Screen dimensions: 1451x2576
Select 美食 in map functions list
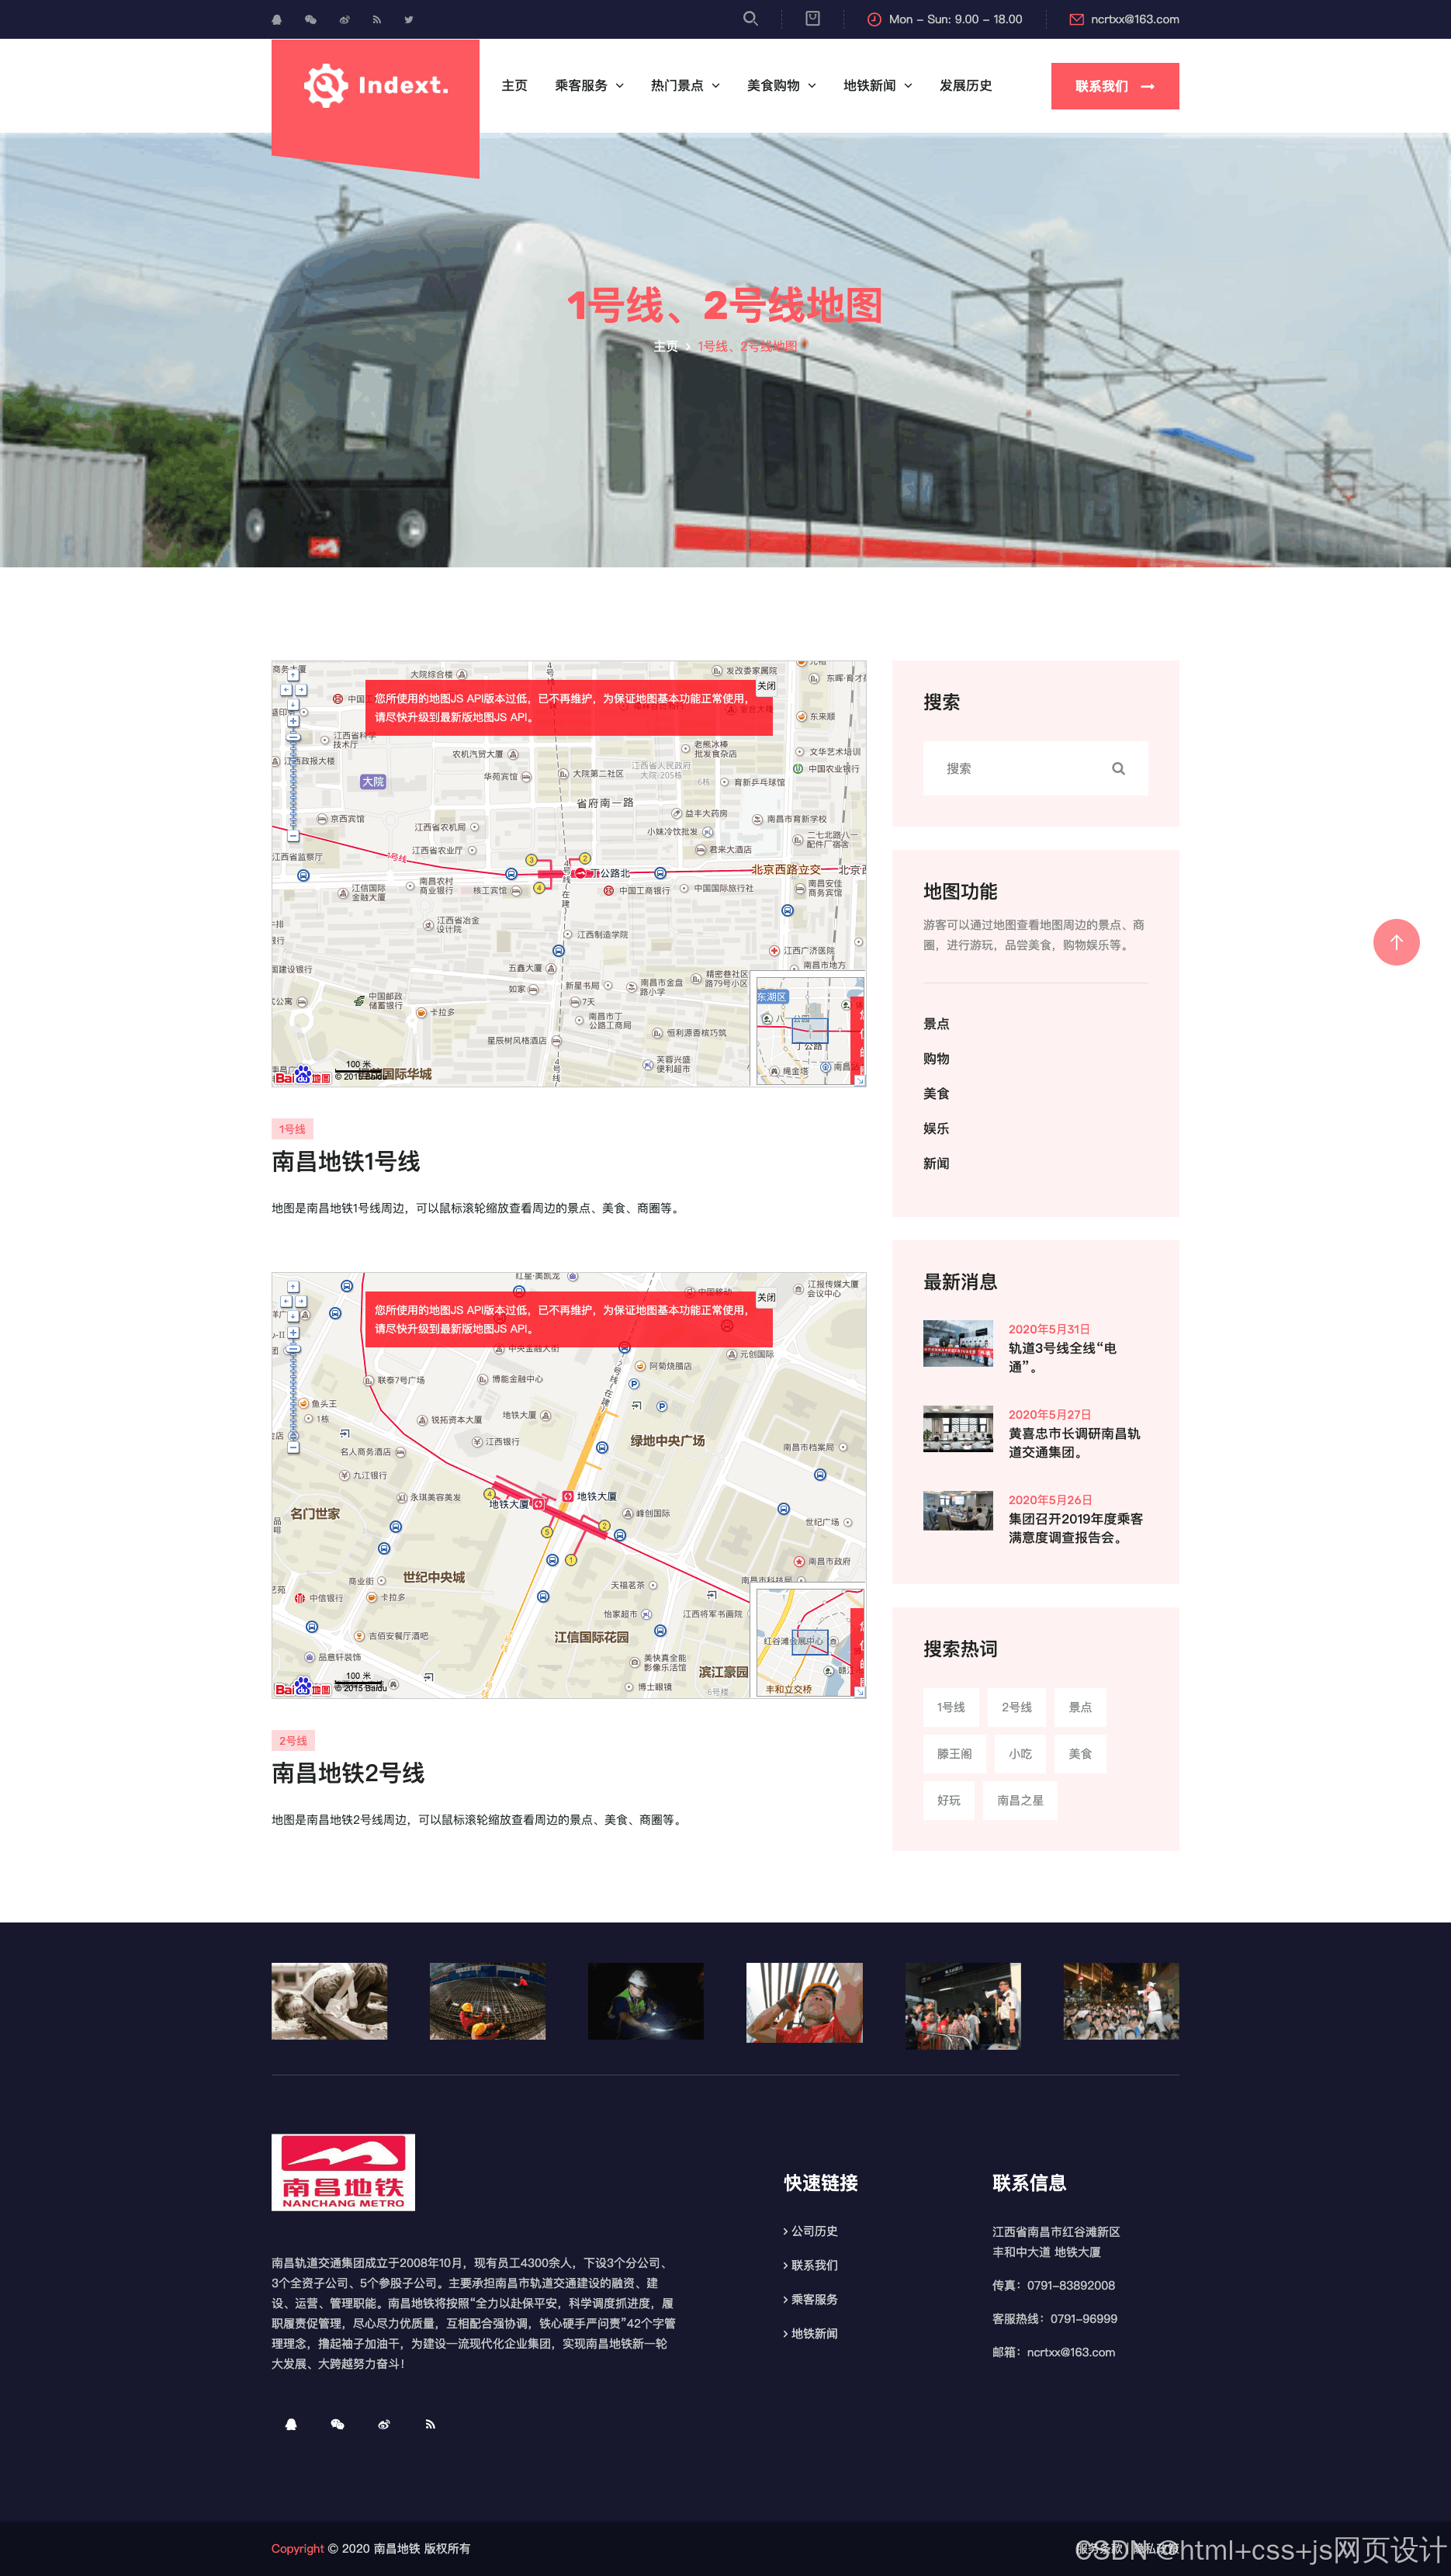click(936, 1093)
